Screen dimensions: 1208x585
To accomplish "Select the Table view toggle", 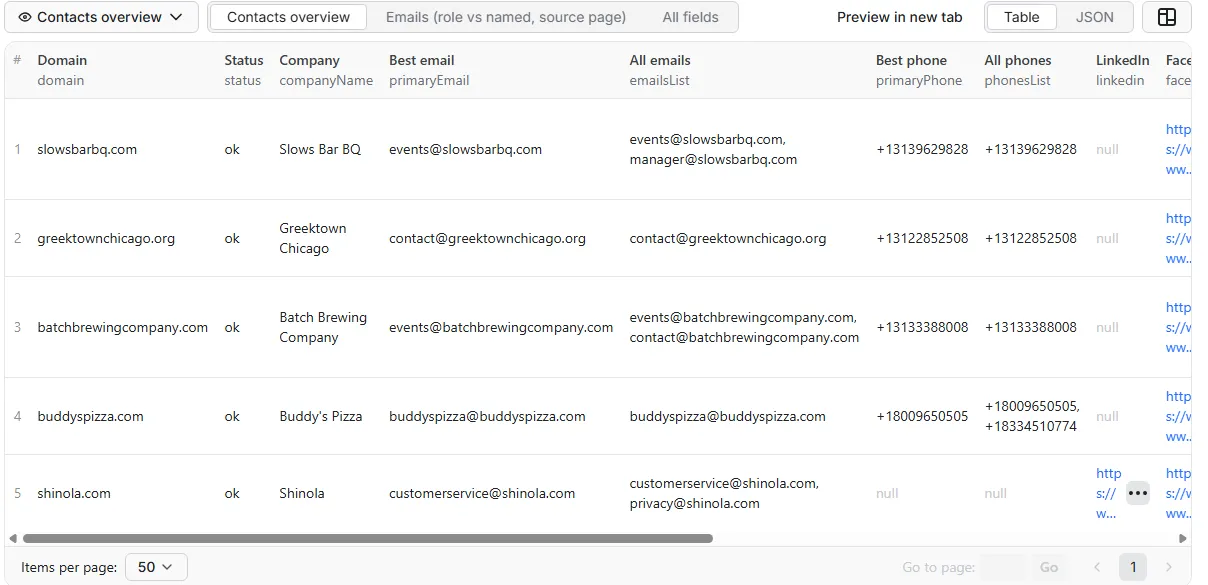I will coord(1021,17).
